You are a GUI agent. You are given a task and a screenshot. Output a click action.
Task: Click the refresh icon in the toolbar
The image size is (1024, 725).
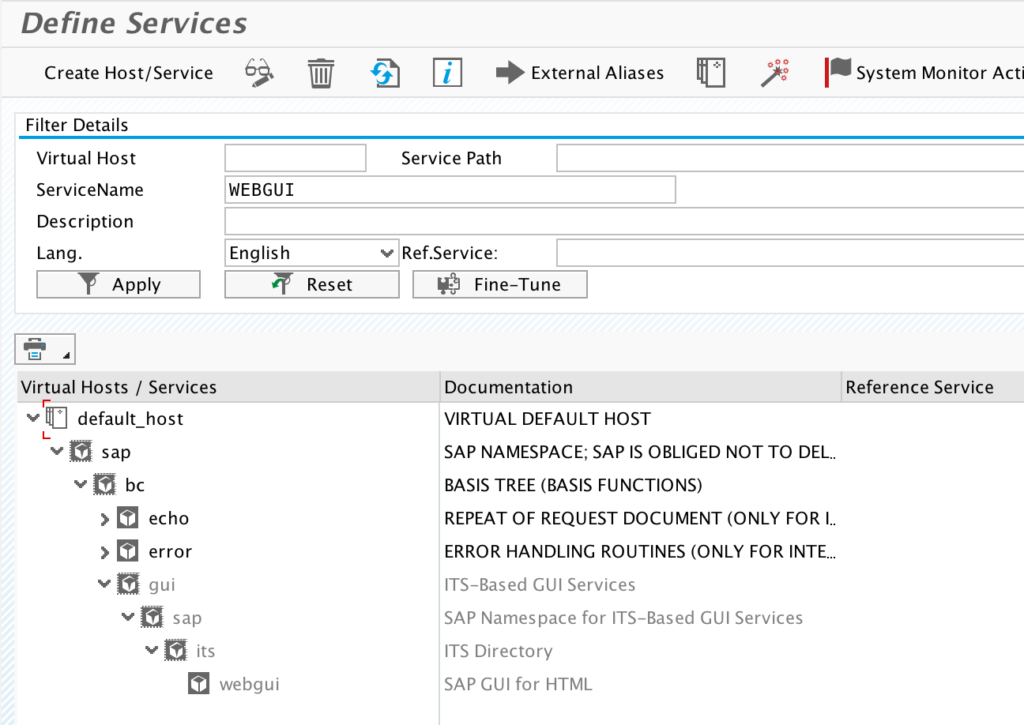(384, 72)
